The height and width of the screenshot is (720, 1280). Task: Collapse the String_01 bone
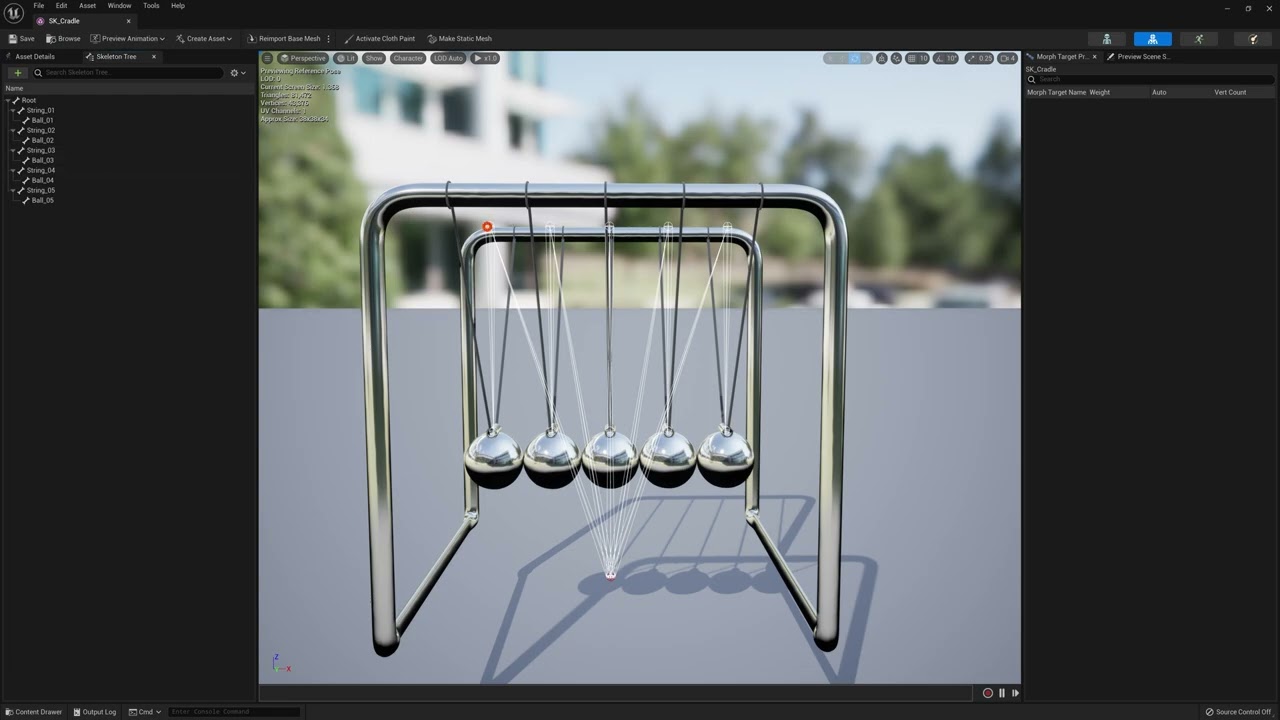[13, 110]
